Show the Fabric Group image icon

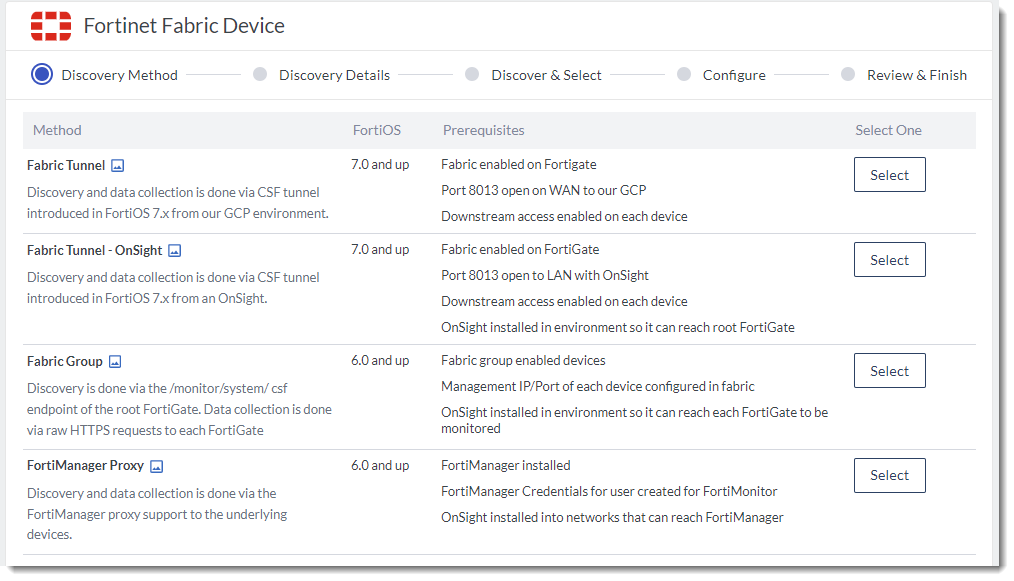pos(115,362)
